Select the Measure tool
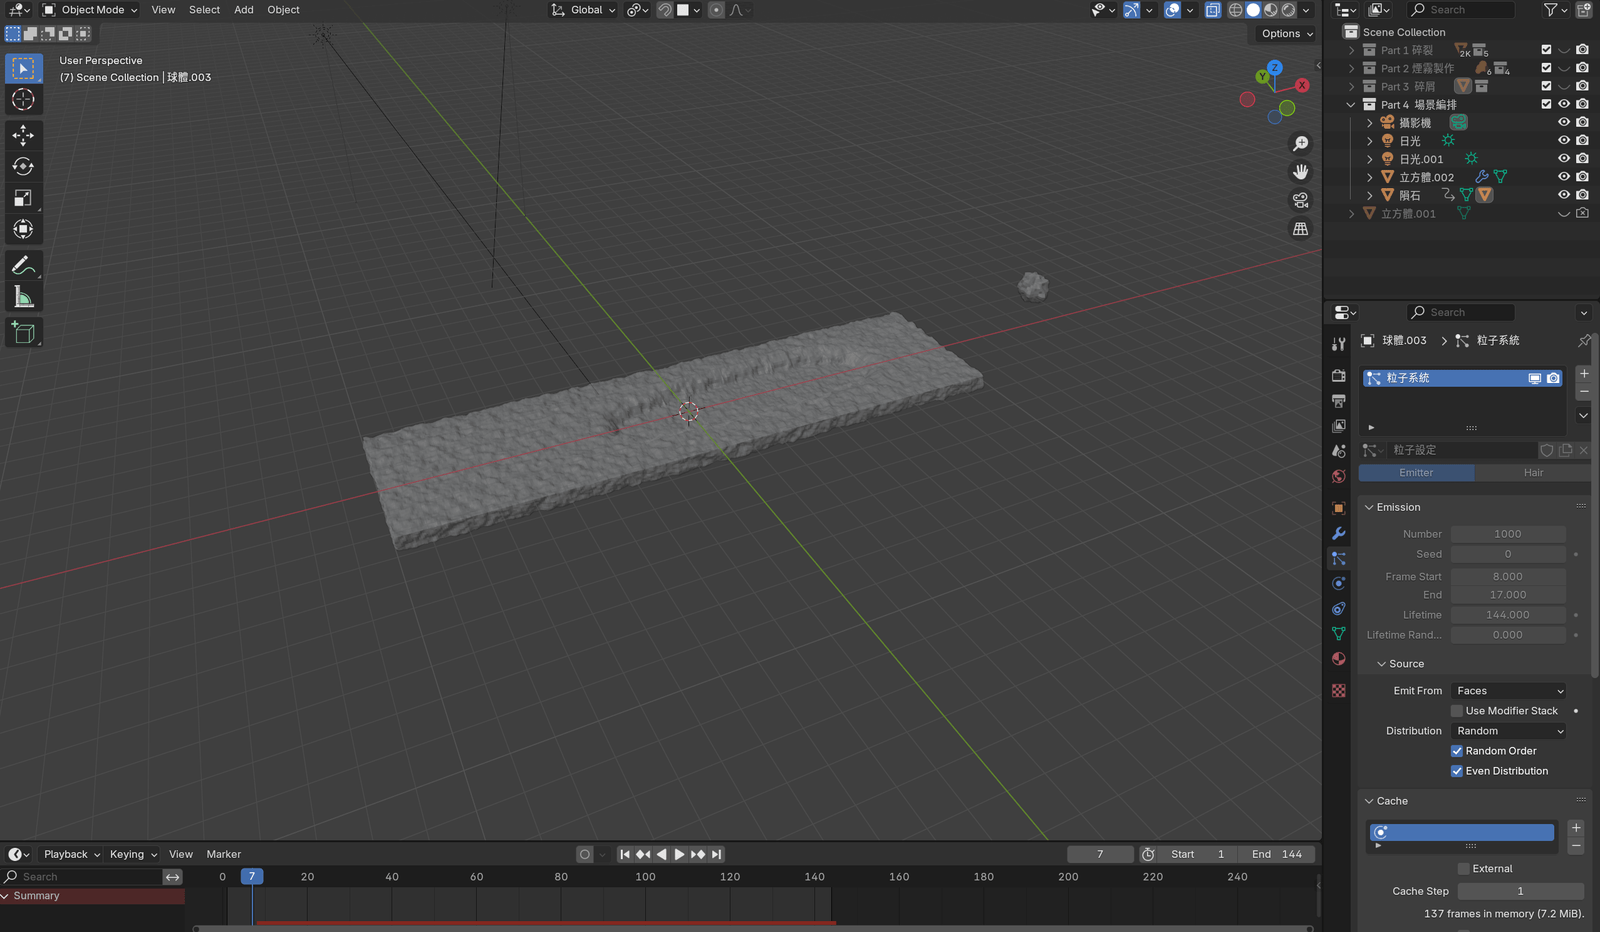 pyautogui.click(x=23, y=297)
